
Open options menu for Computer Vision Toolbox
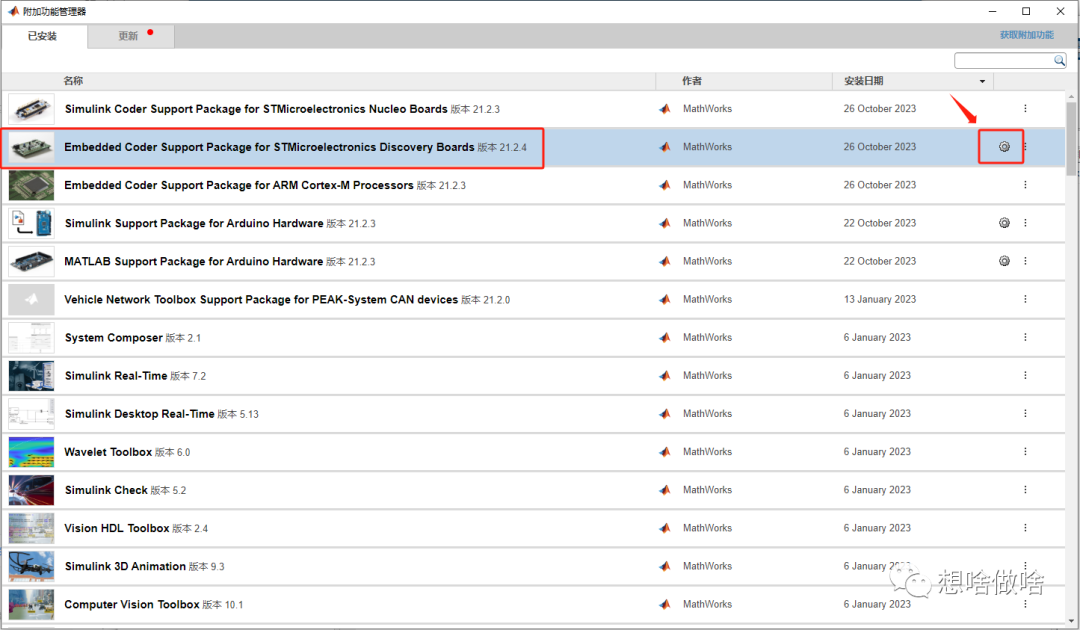coord(1025,604)
